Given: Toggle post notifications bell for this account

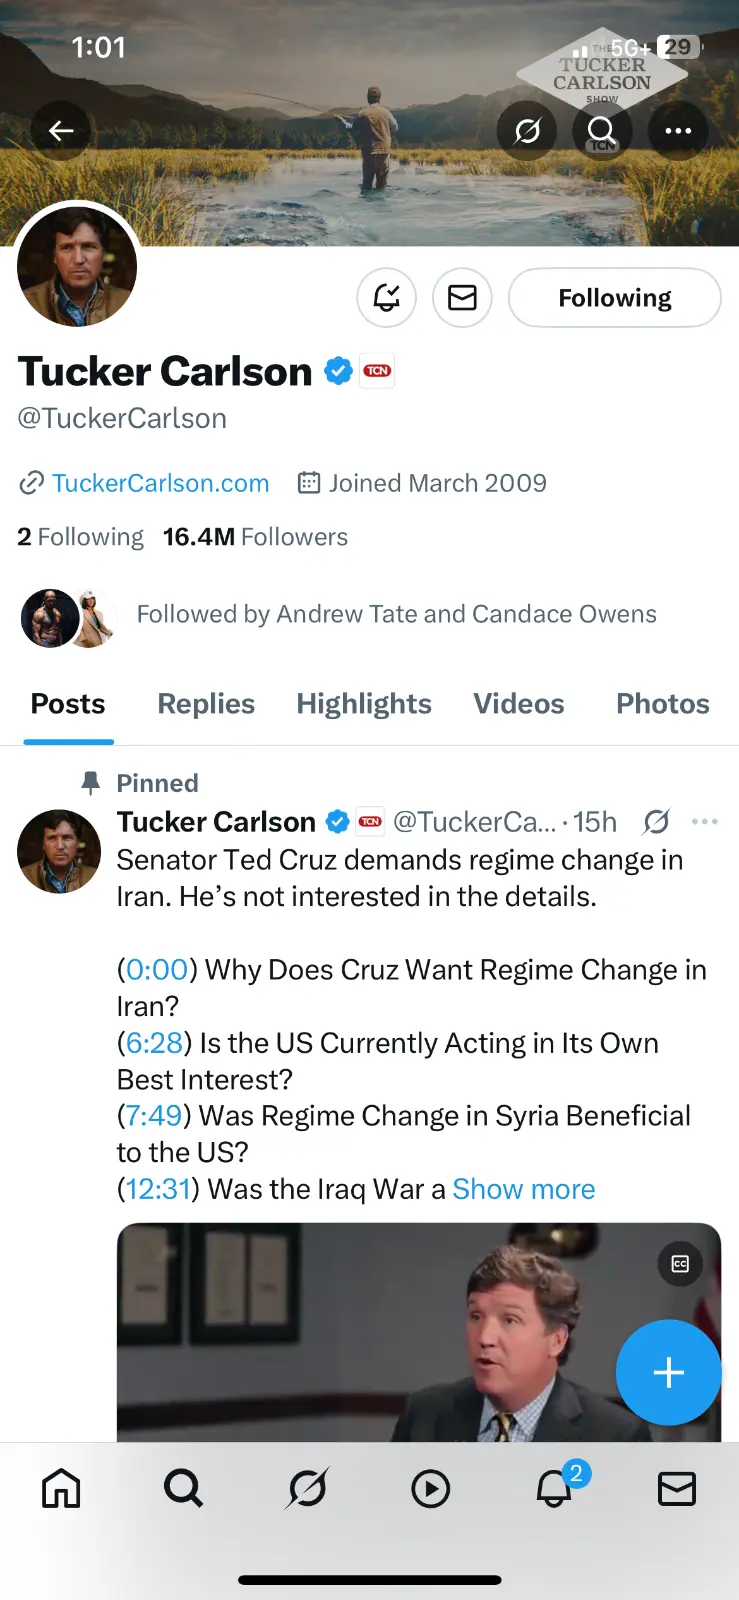Looking at the screenshot, I should 387,298.
